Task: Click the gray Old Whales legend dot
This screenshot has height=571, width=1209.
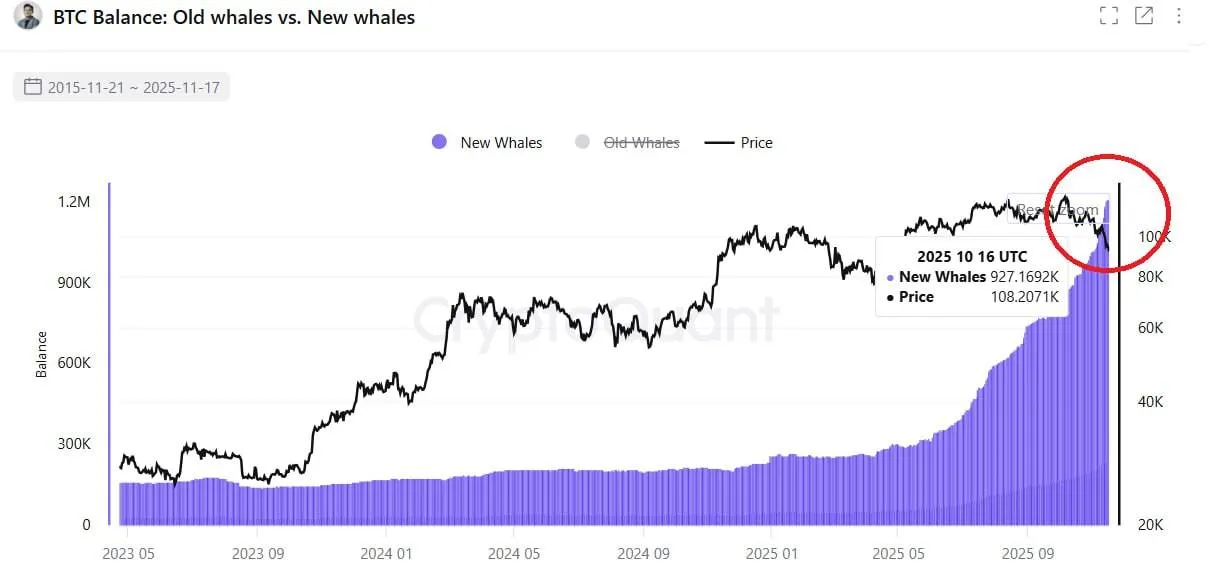Action: point(583,142)
